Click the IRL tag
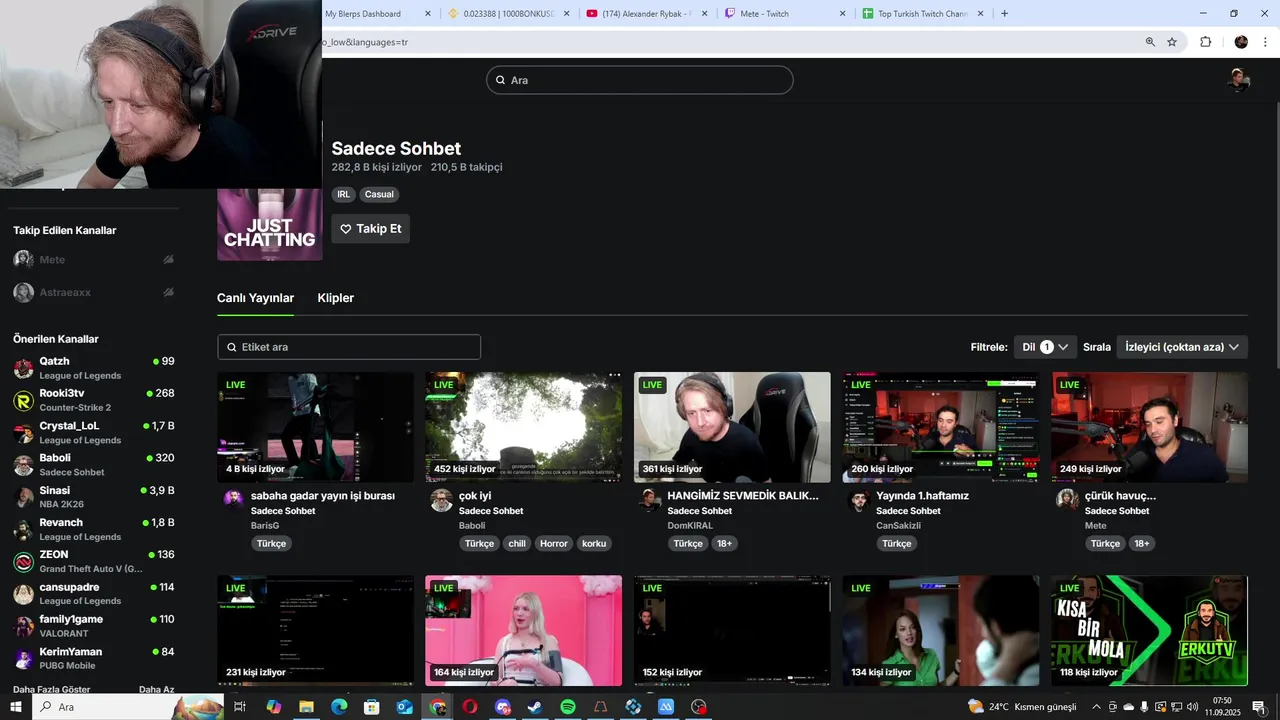This screenshot has height=720, width=1280. pyautogui.click(x=344, y=194)
